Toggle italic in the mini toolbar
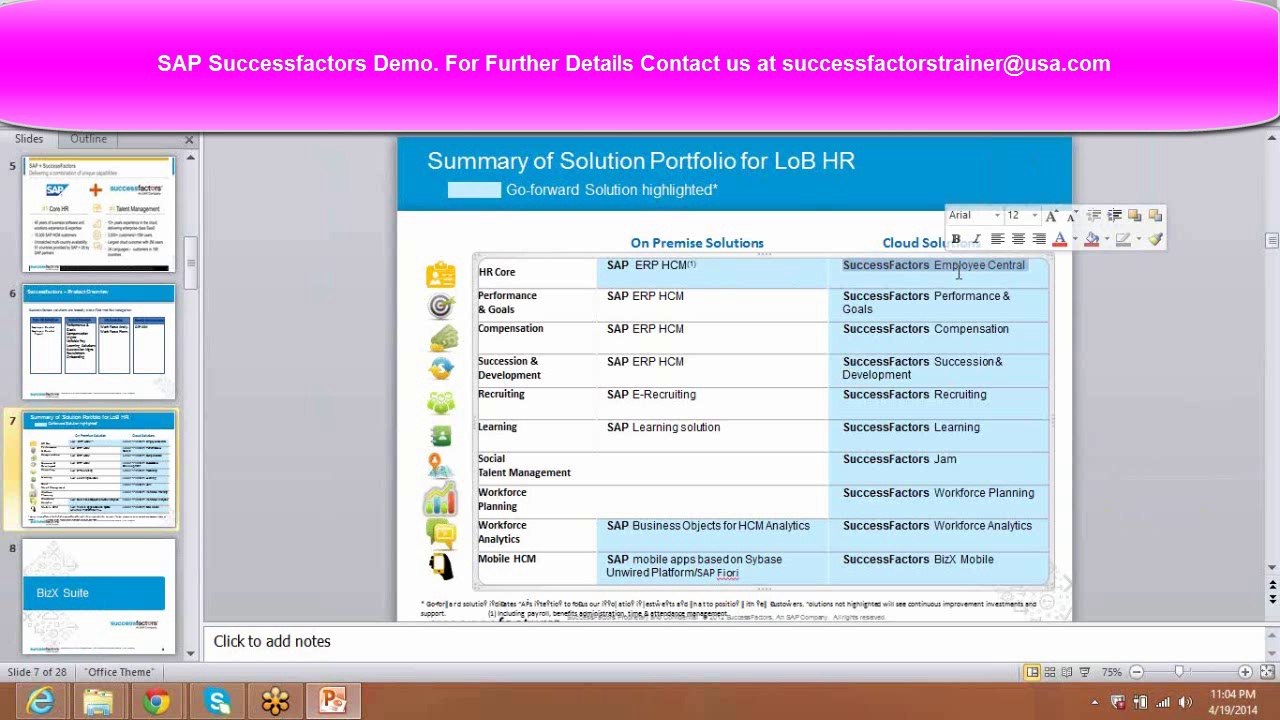1280x720 pixels. click(x=976, y=239)
